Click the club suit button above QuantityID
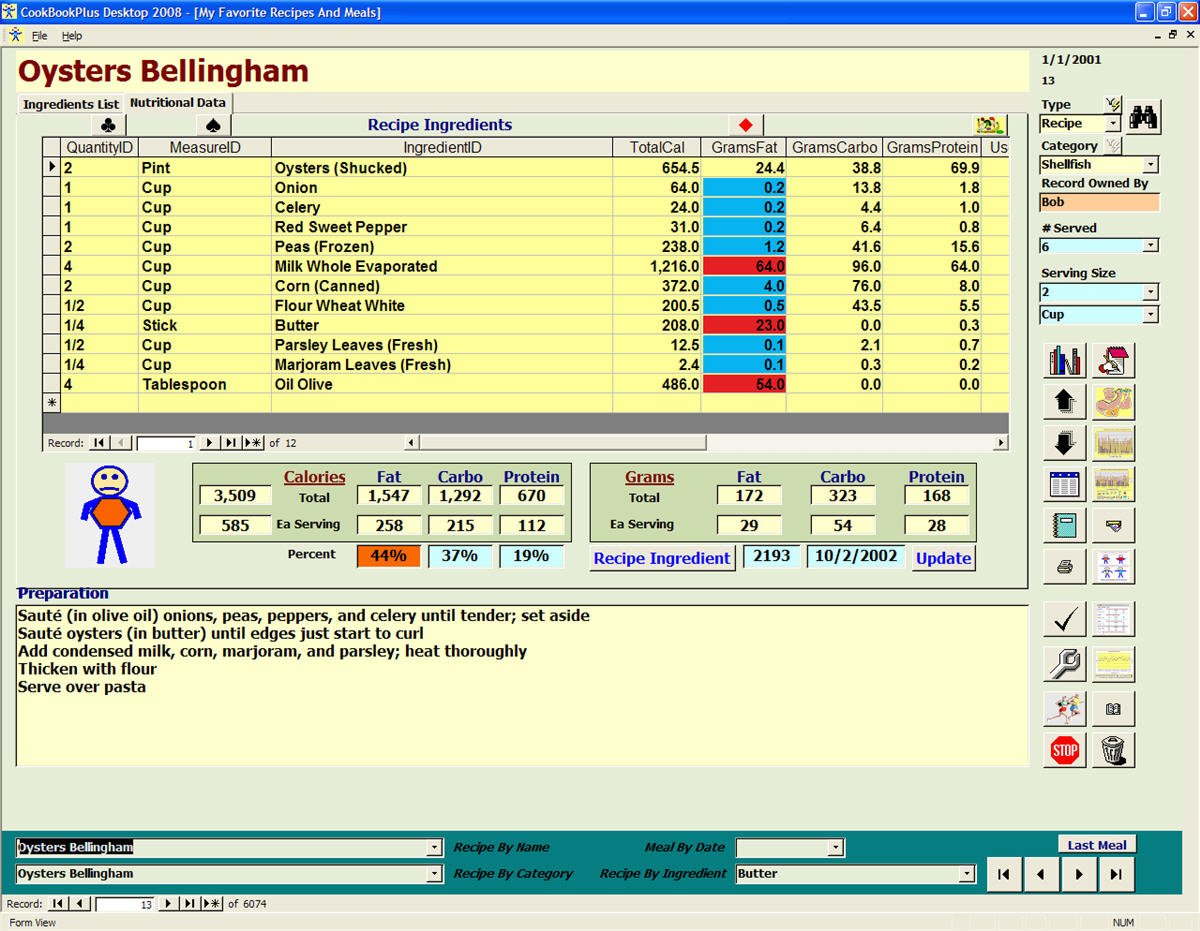The width and height of the screenshot is (1200, 931). pos(108,125)
